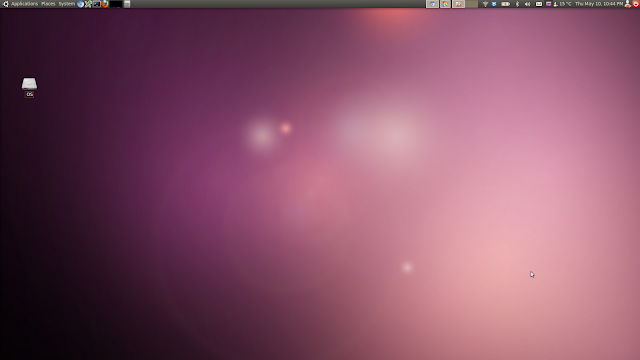Switch to first workspace in the switcher
The width and height of the screenshot is (640, 360).
(x=432, y=4)
